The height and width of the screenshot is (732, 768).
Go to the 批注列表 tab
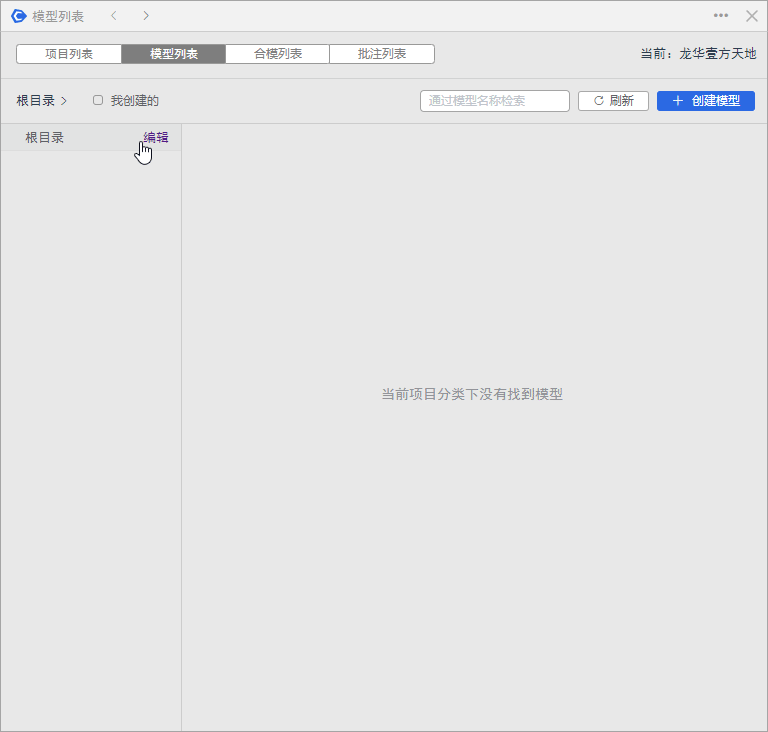click(x=382, y=54)
